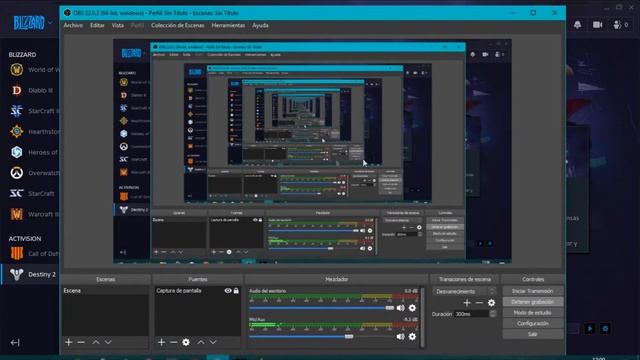
Task: Add a new source in Fuentes panel
Action: (162, 342)
